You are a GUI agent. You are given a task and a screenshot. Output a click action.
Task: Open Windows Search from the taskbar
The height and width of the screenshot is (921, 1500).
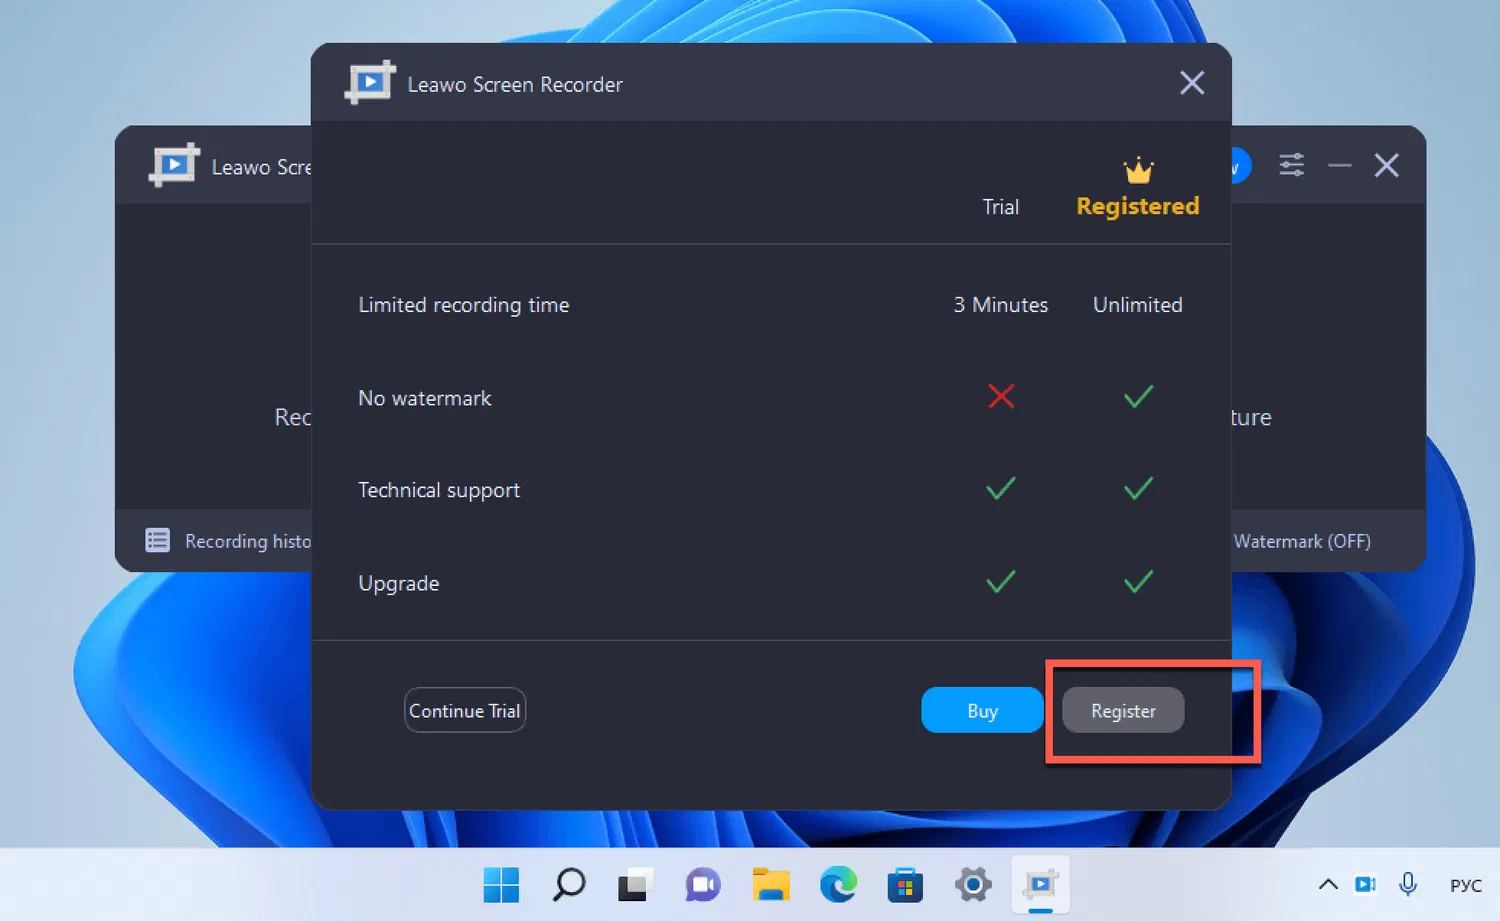tap(569, 884)
